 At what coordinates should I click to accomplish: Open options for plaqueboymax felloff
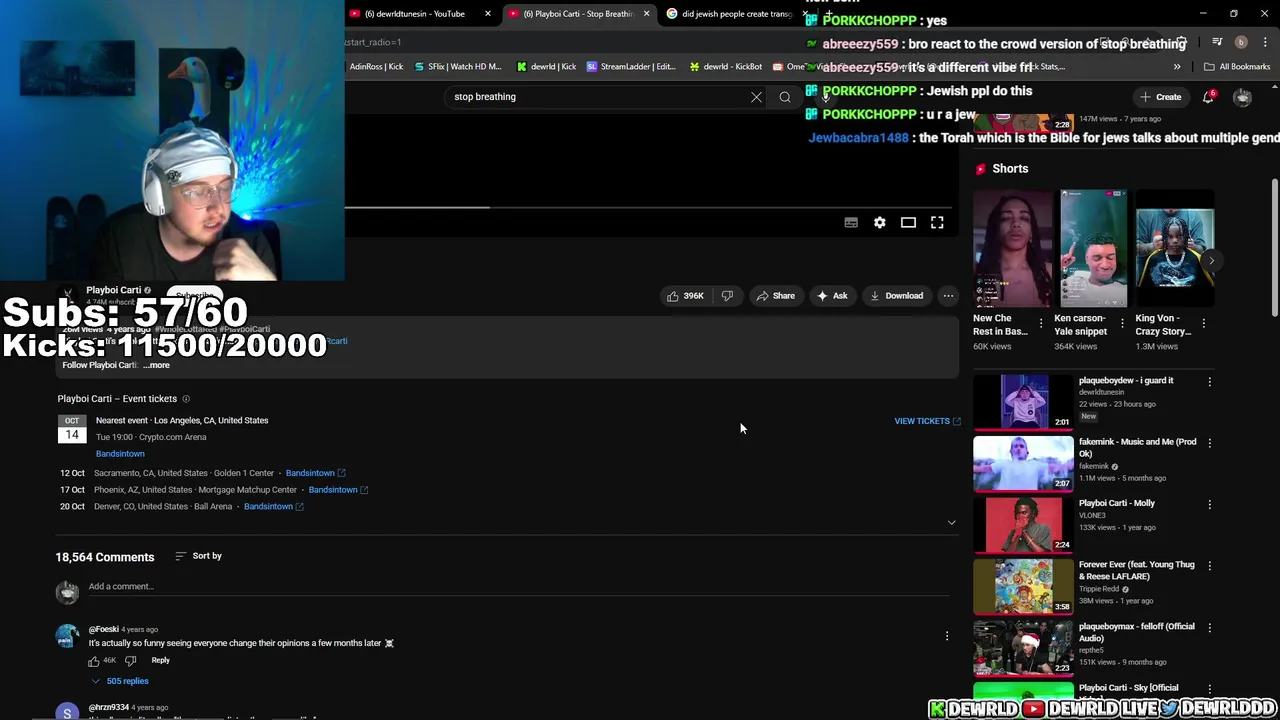pyautogui.click(x=1209, y=627)
